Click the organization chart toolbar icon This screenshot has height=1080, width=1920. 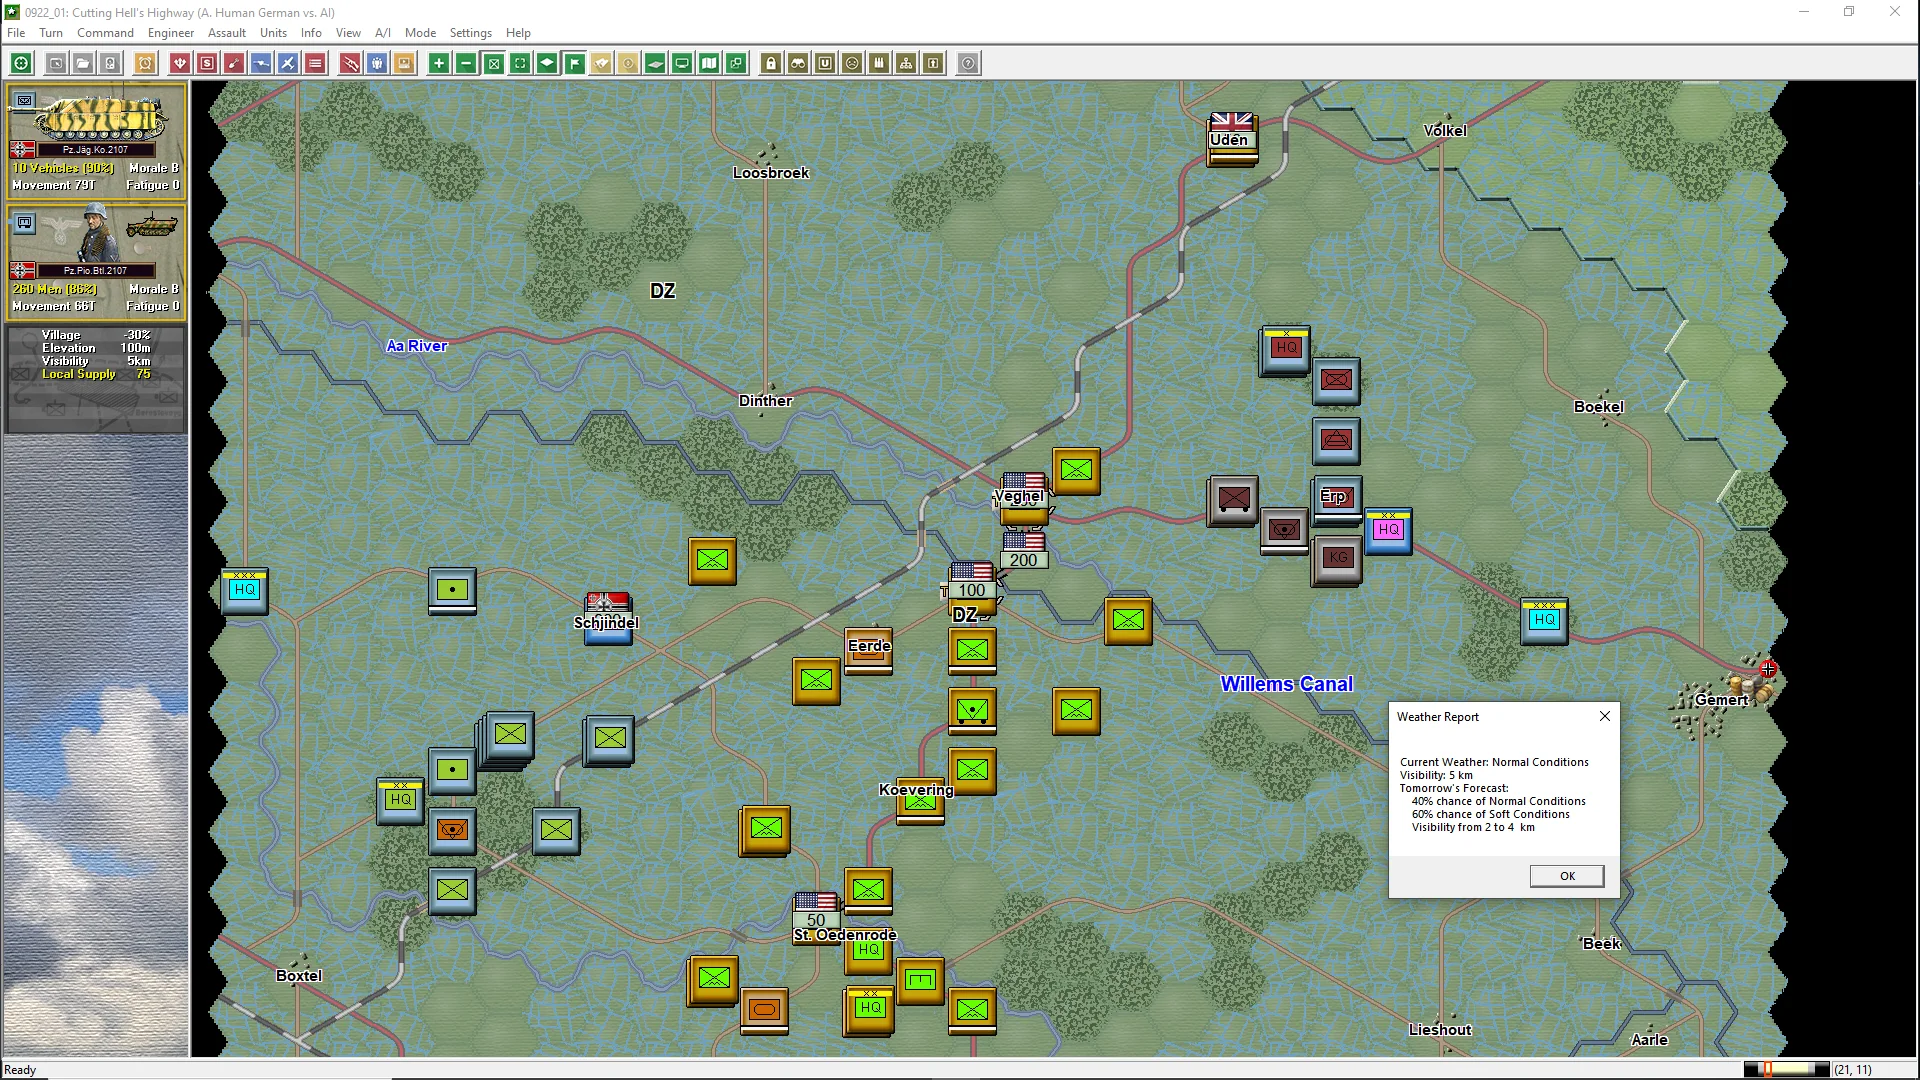(906, 64)
